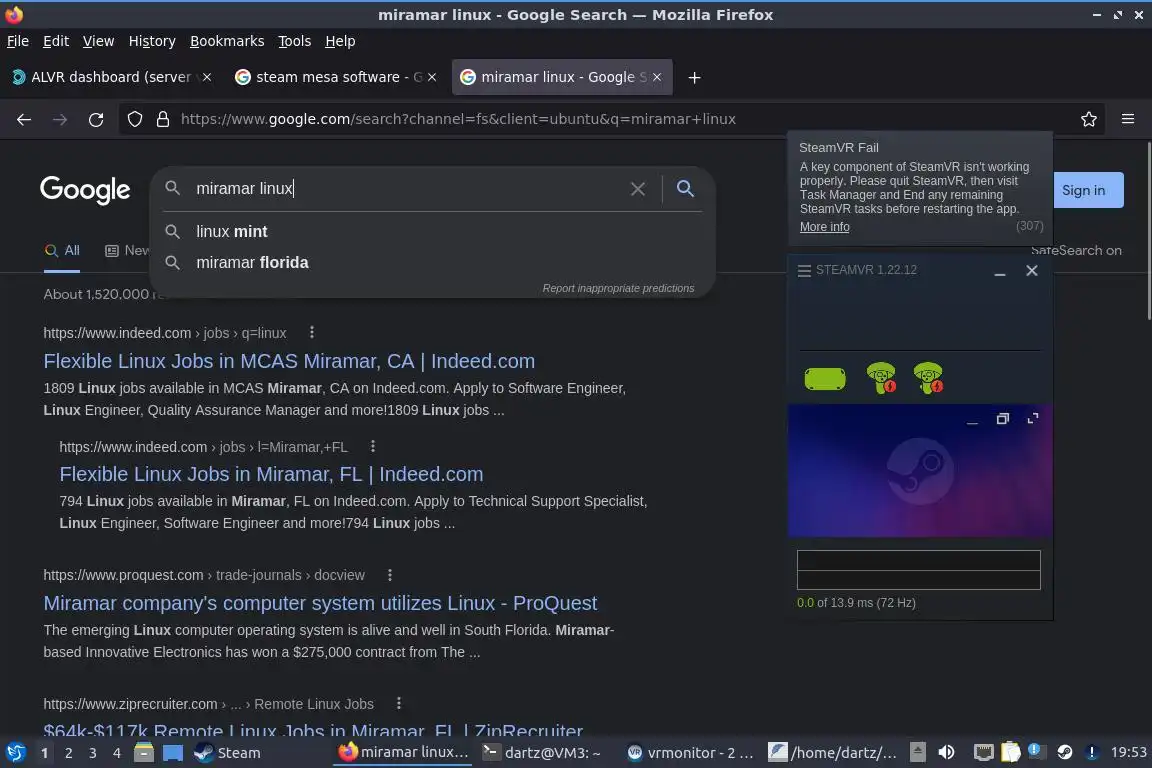Open the network tray icon
1152x768 pixels.
[x=984, y=752]
